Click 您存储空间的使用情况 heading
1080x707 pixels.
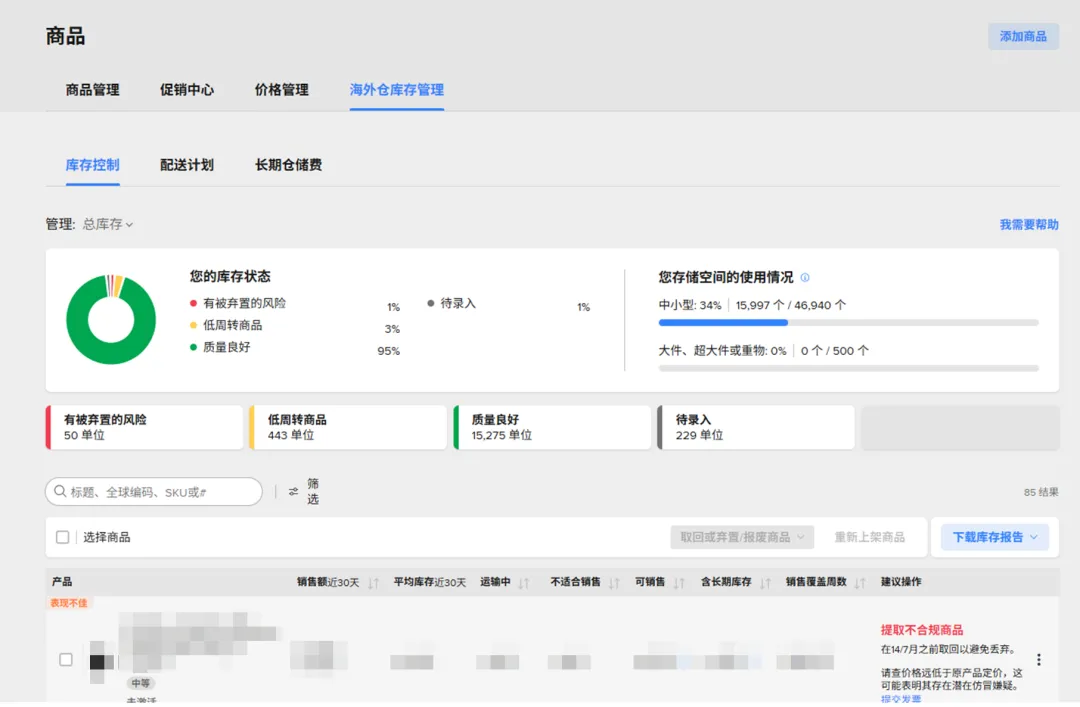coord(726,277)
